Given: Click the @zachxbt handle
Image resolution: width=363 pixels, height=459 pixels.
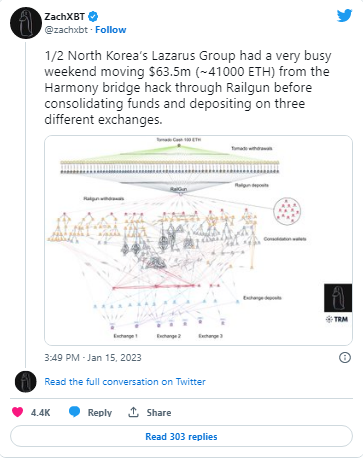Looking at the screenshot, I should 66,30.
